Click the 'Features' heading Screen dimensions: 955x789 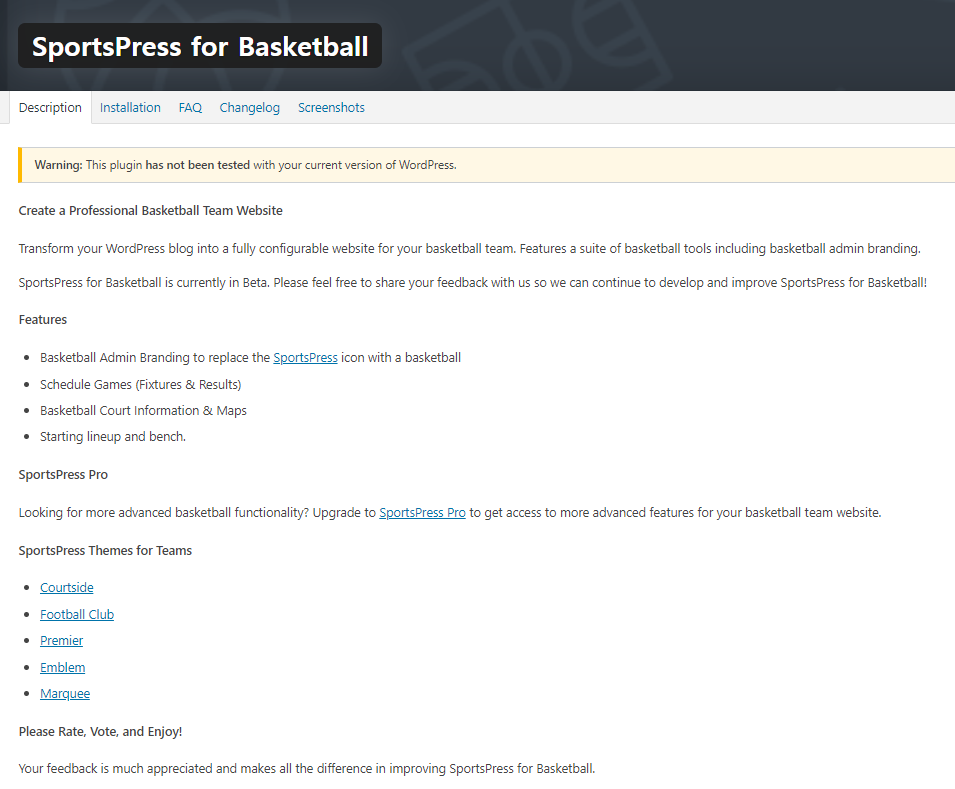(x=43, y=320)
